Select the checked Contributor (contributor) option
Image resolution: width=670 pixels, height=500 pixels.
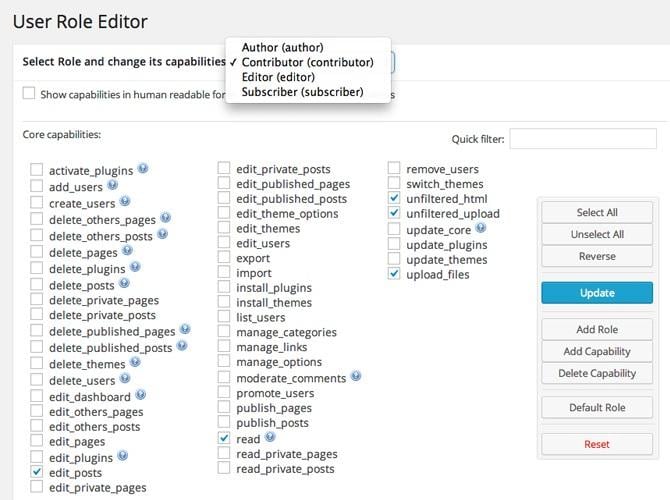click(x=307, y=62)
